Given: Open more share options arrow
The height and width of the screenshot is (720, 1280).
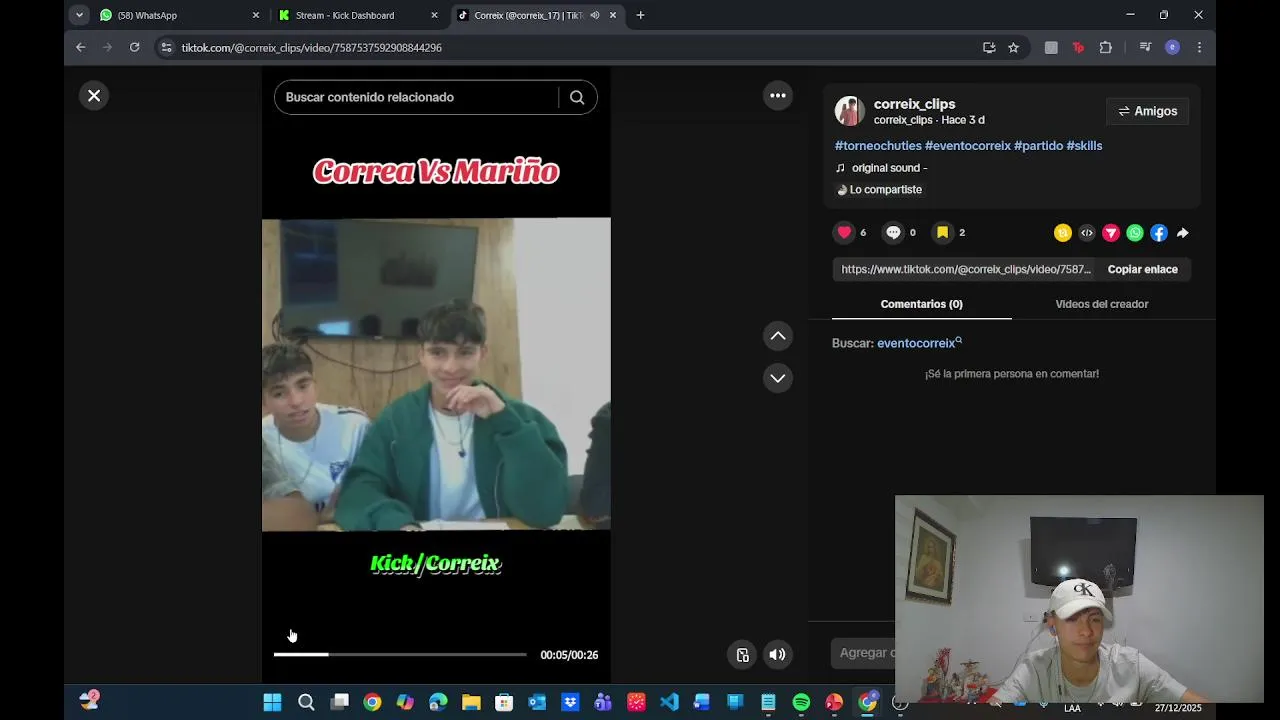Looking at the screenshot, I should point(1183,233).
